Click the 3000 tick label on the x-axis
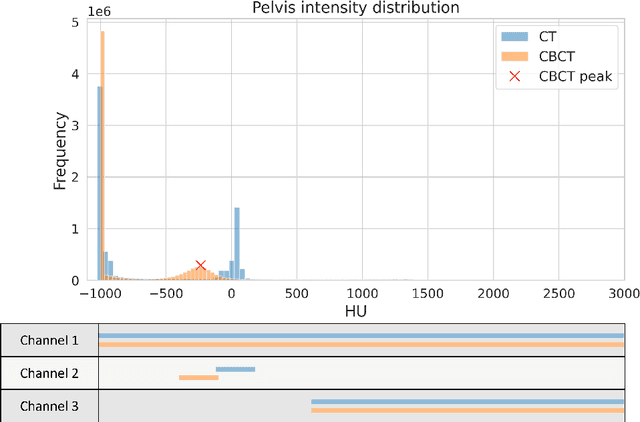The width and height of the screenshot is (640, 422). point(622,293)
